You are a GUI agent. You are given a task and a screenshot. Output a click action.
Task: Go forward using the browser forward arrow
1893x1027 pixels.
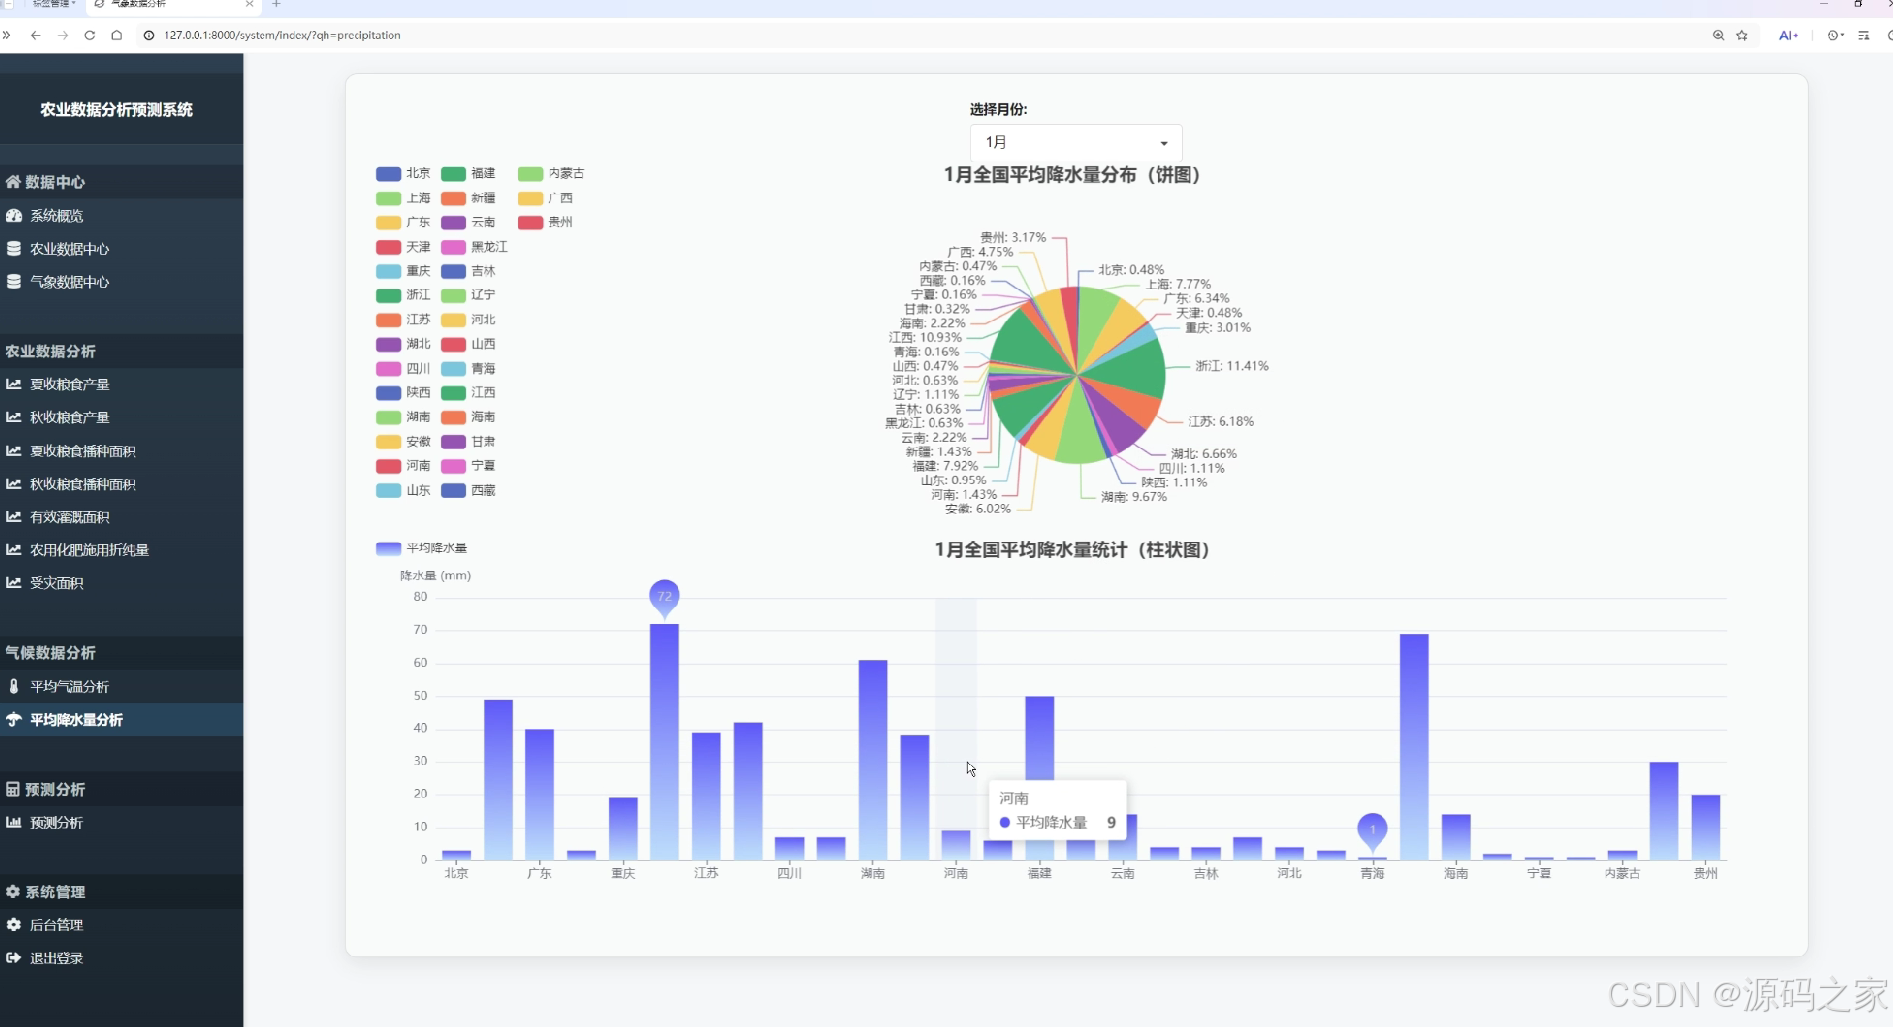point(63,35)
